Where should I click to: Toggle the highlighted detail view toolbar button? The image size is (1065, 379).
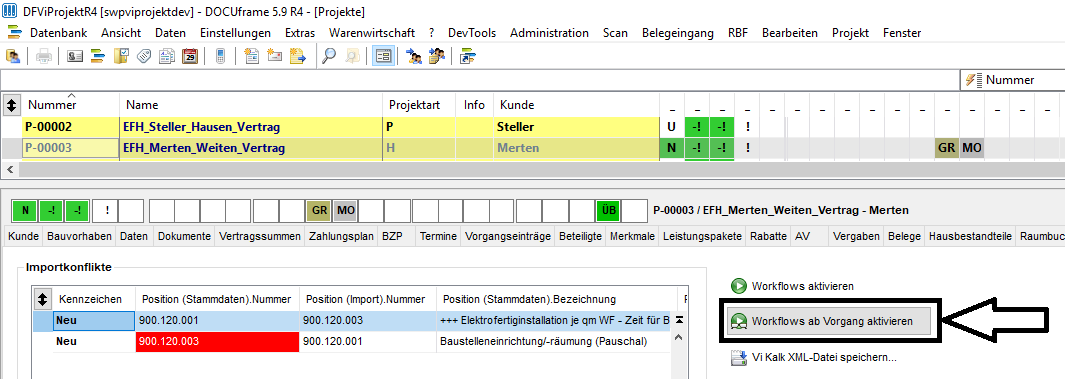click(384, 56)
